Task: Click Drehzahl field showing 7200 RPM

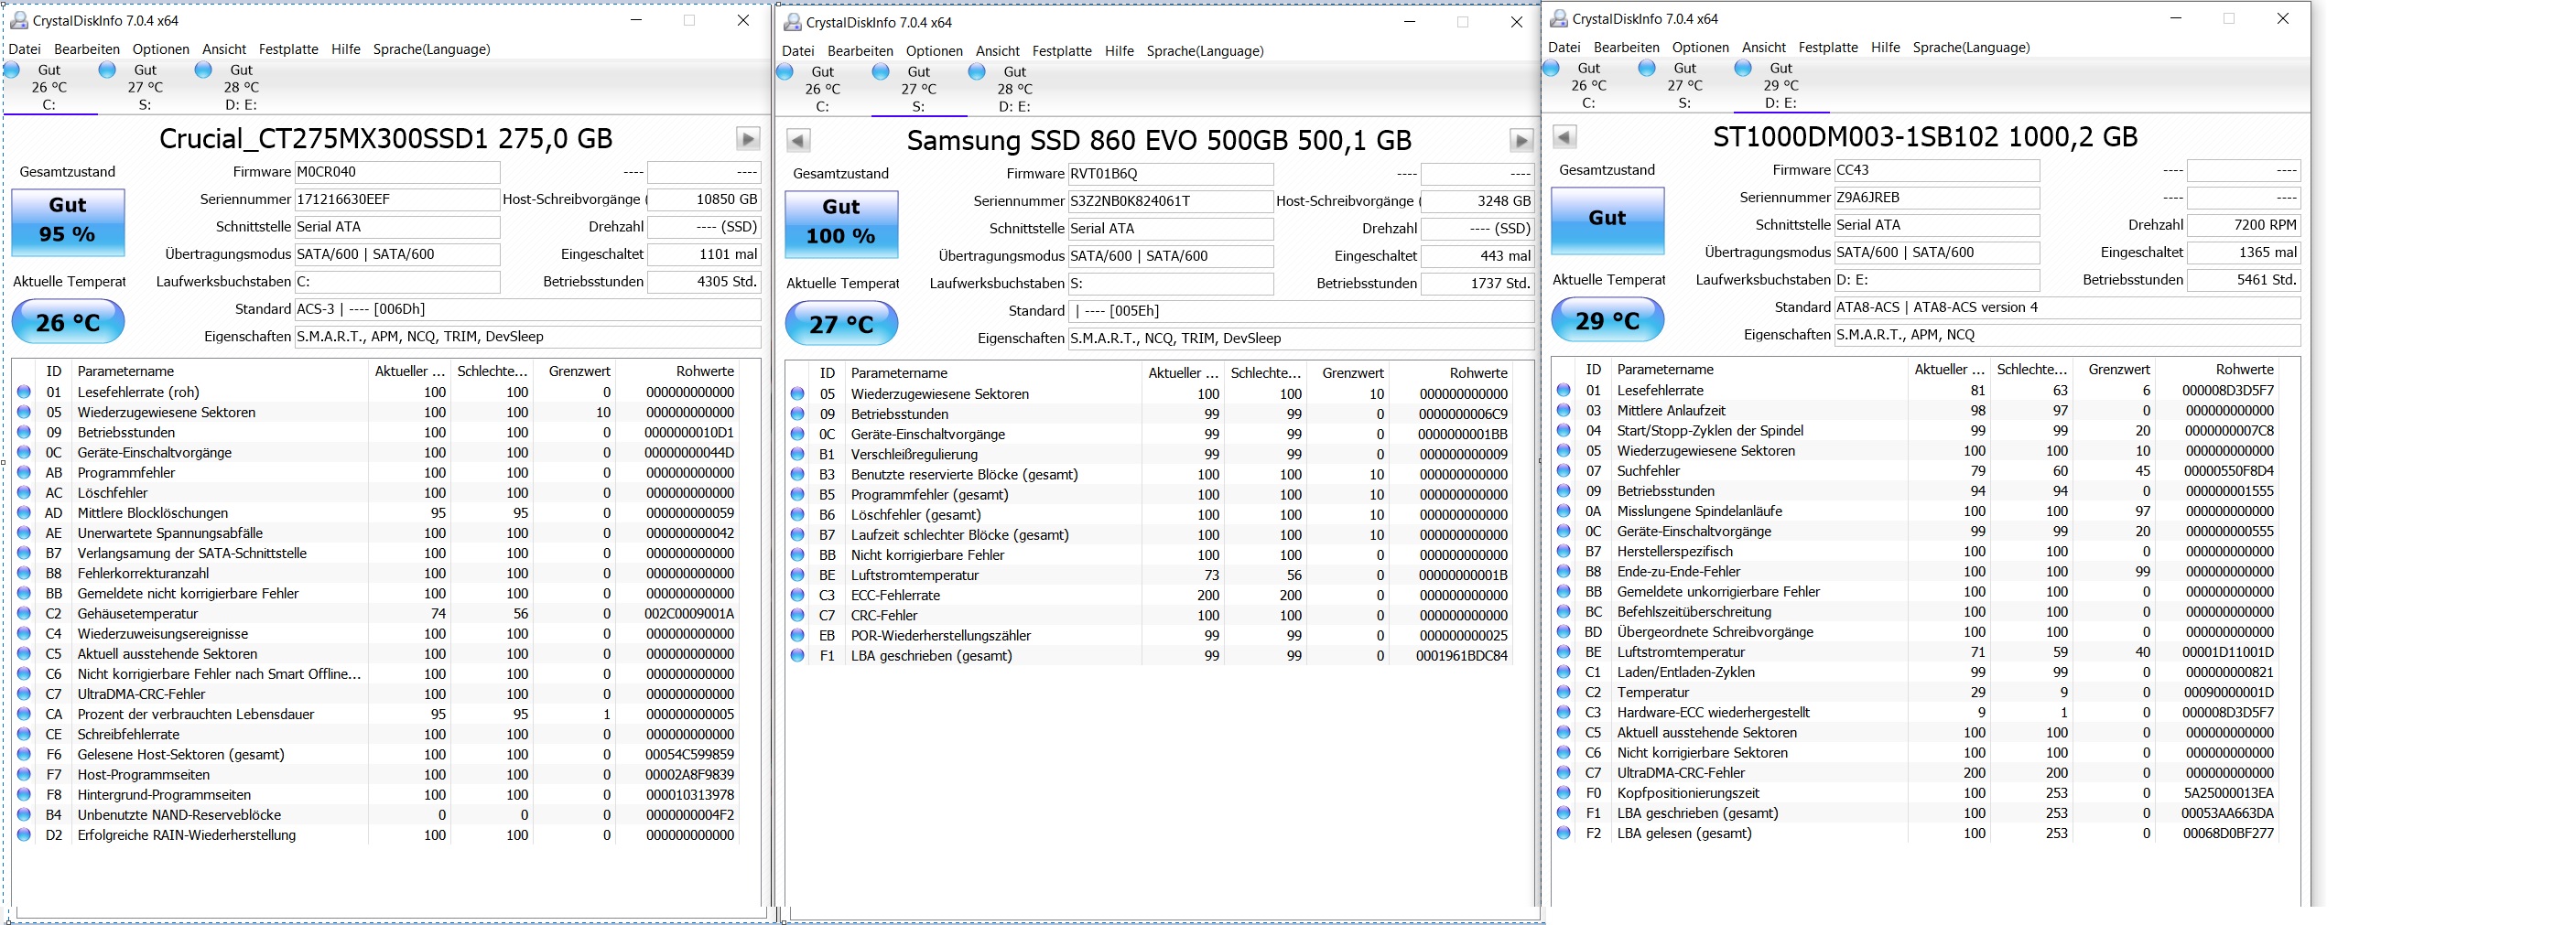Action: pos(2244,225)
